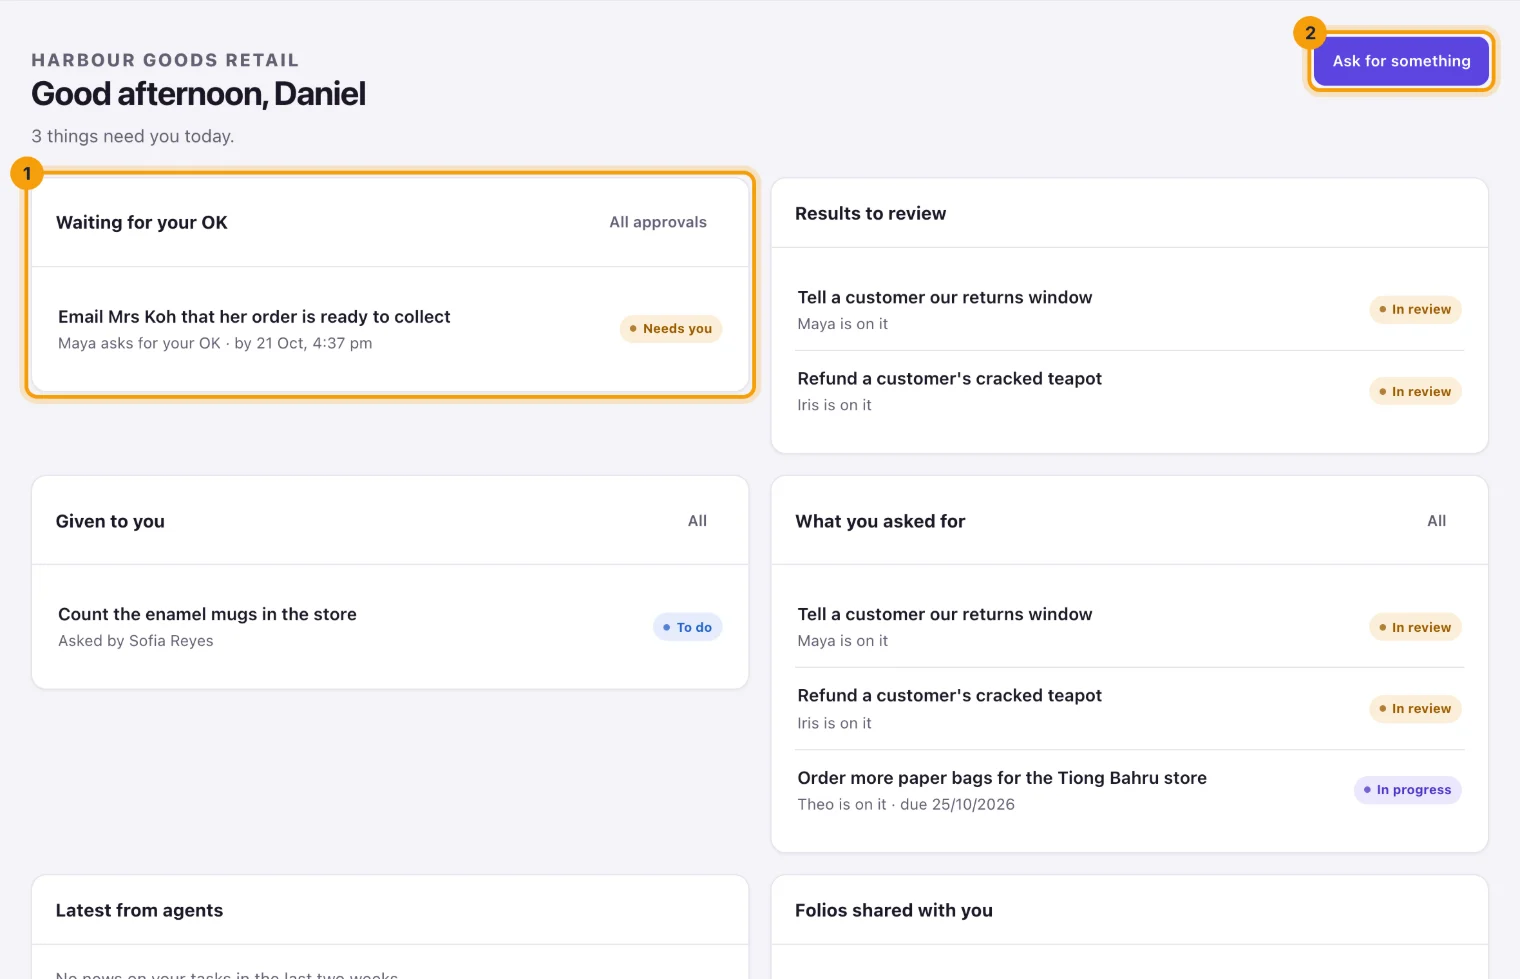Click the Ask for something button

coord(1401,61)
